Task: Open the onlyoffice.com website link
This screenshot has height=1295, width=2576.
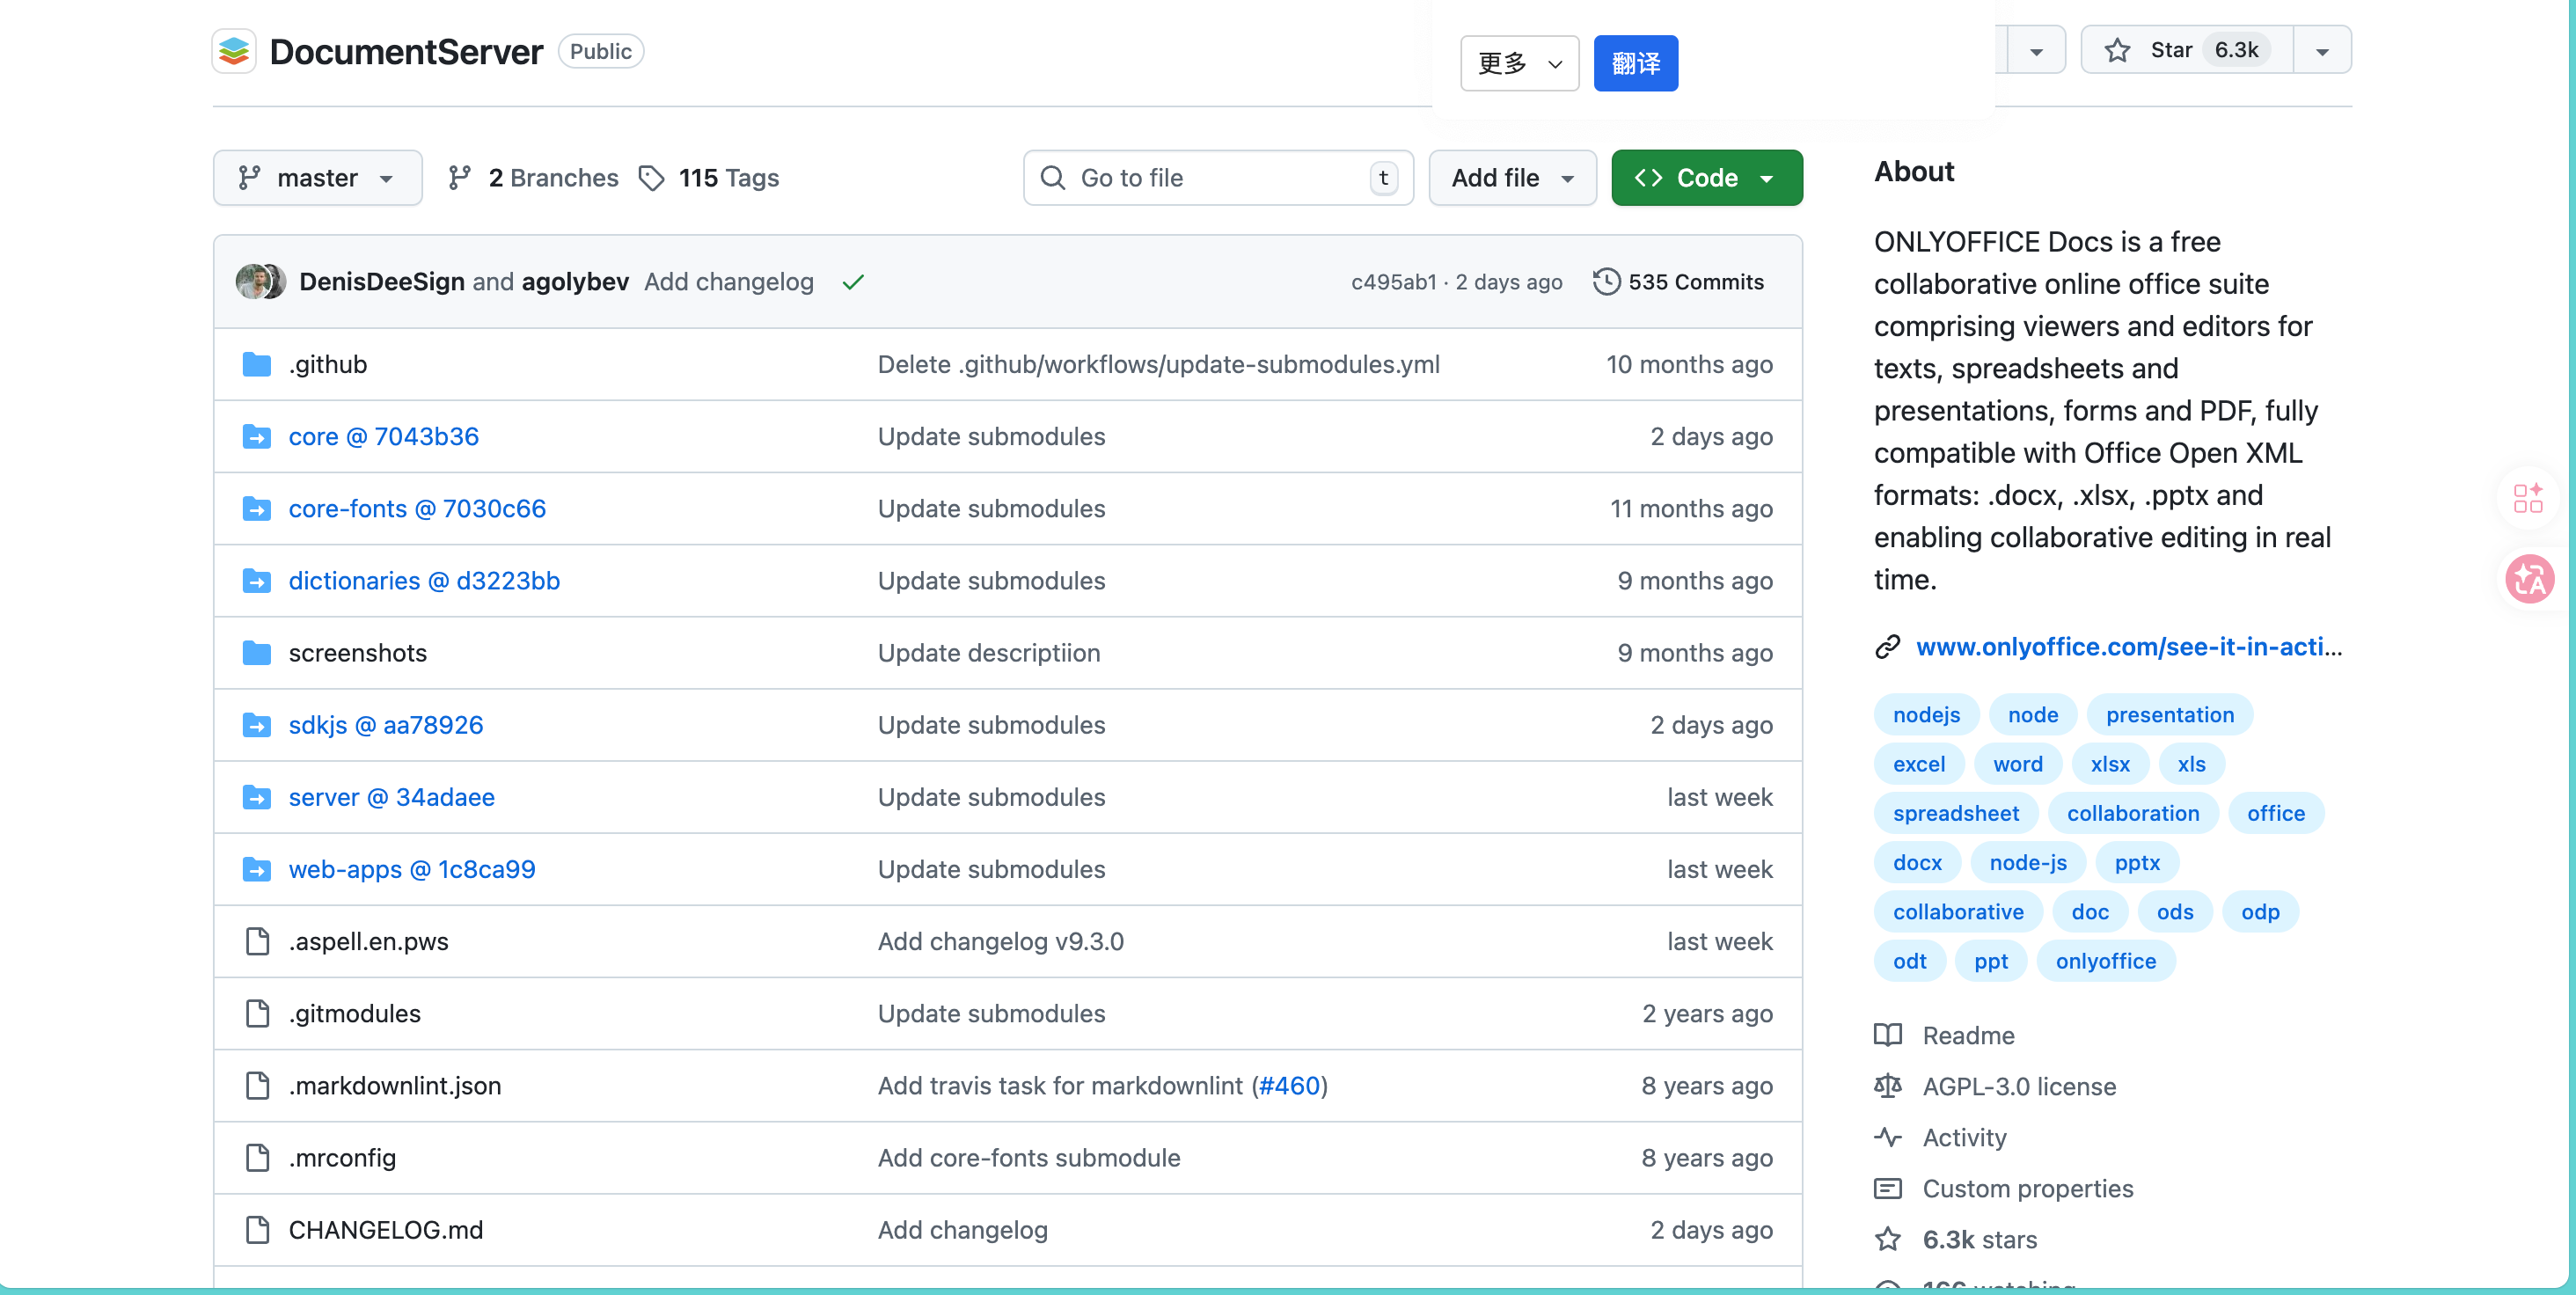Action: [x=2128, y=646]
